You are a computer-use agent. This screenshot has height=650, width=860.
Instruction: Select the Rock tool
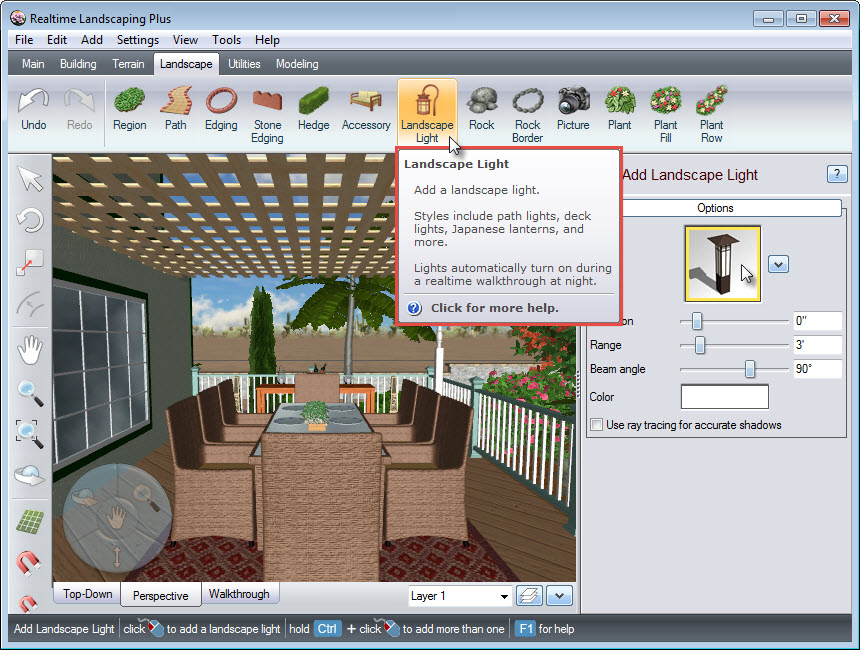pyautogui.click(x=482, y=110)
